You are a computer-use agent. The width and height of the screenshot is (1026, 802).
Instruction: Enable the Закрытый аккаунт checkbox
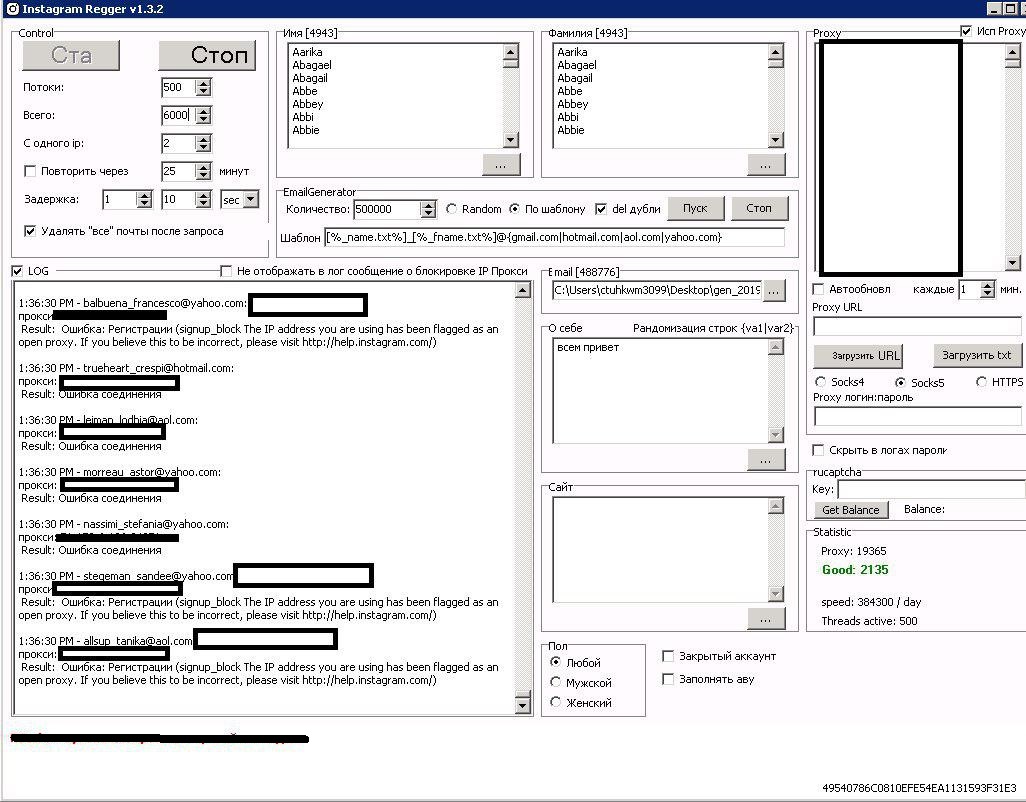pyautogui.click(x=668, y=656)
